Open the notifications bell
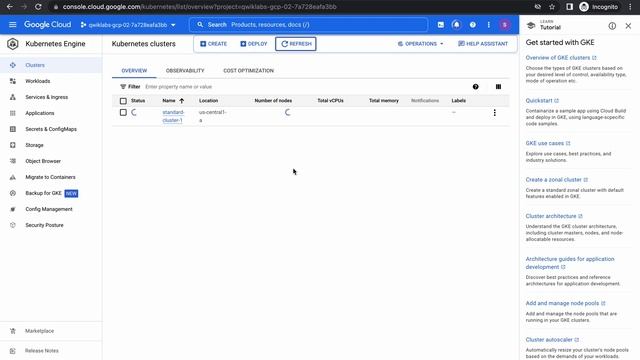 coord(456,24)
